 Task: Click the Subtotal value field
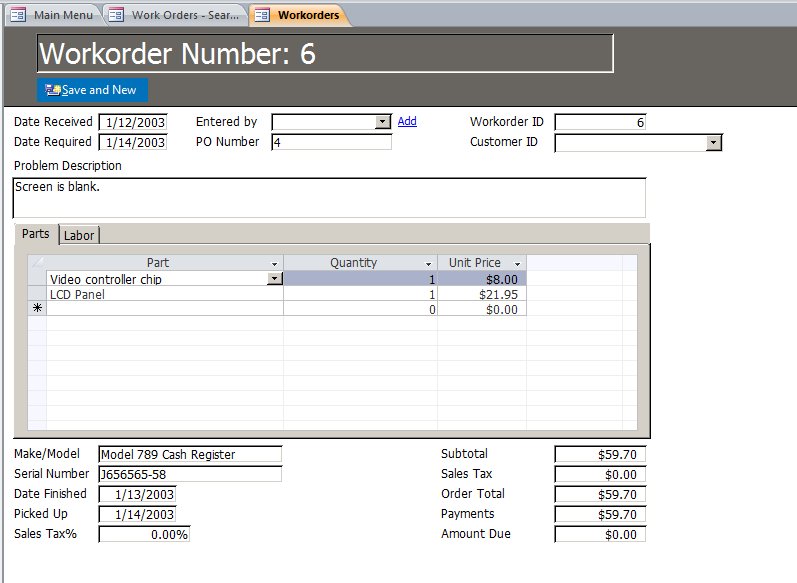tap(600, 454)
